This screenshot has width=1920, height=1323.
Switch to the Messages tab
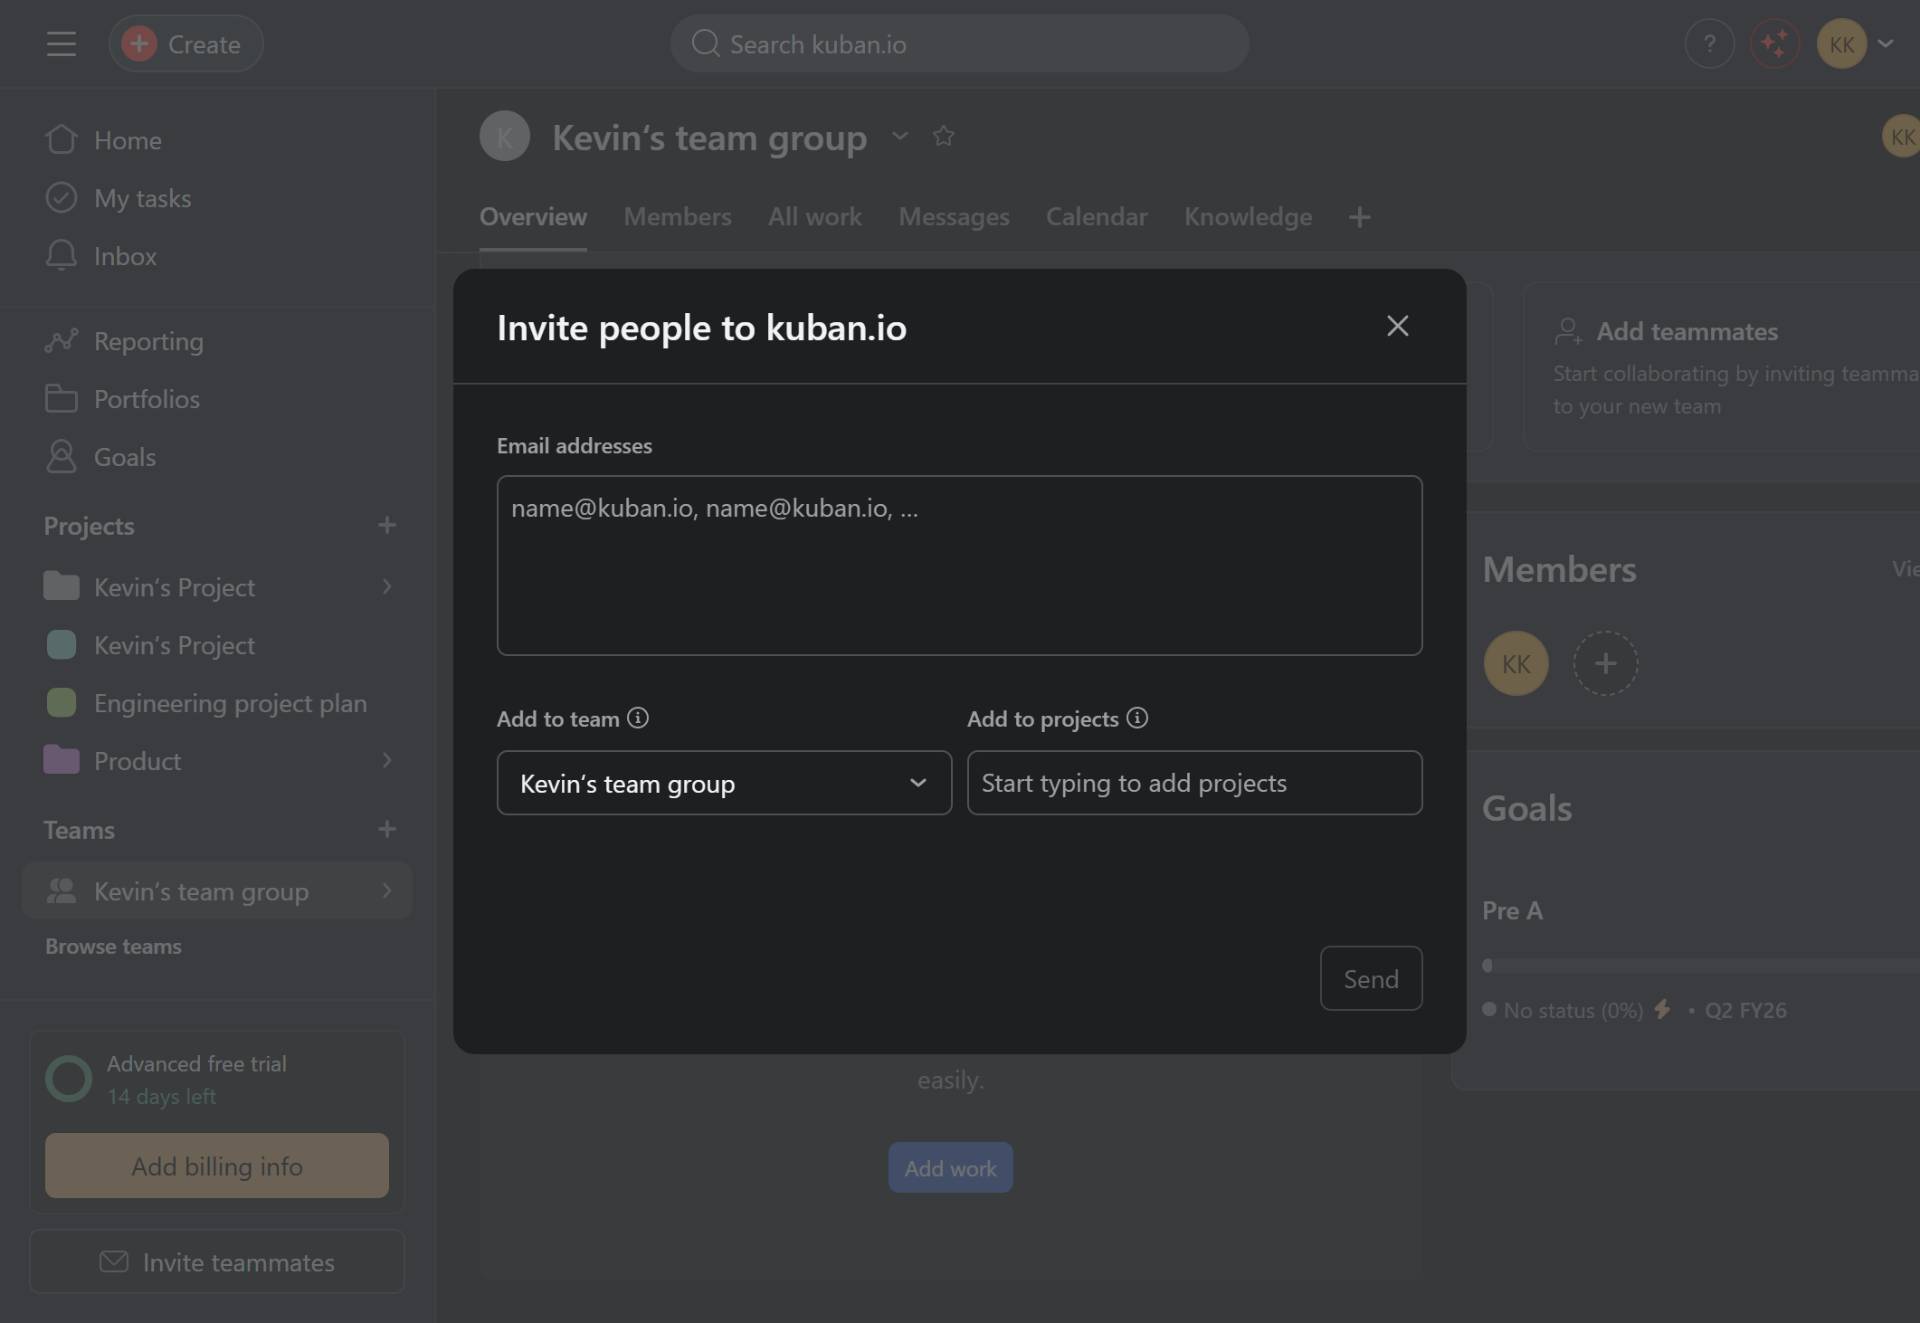954,217
